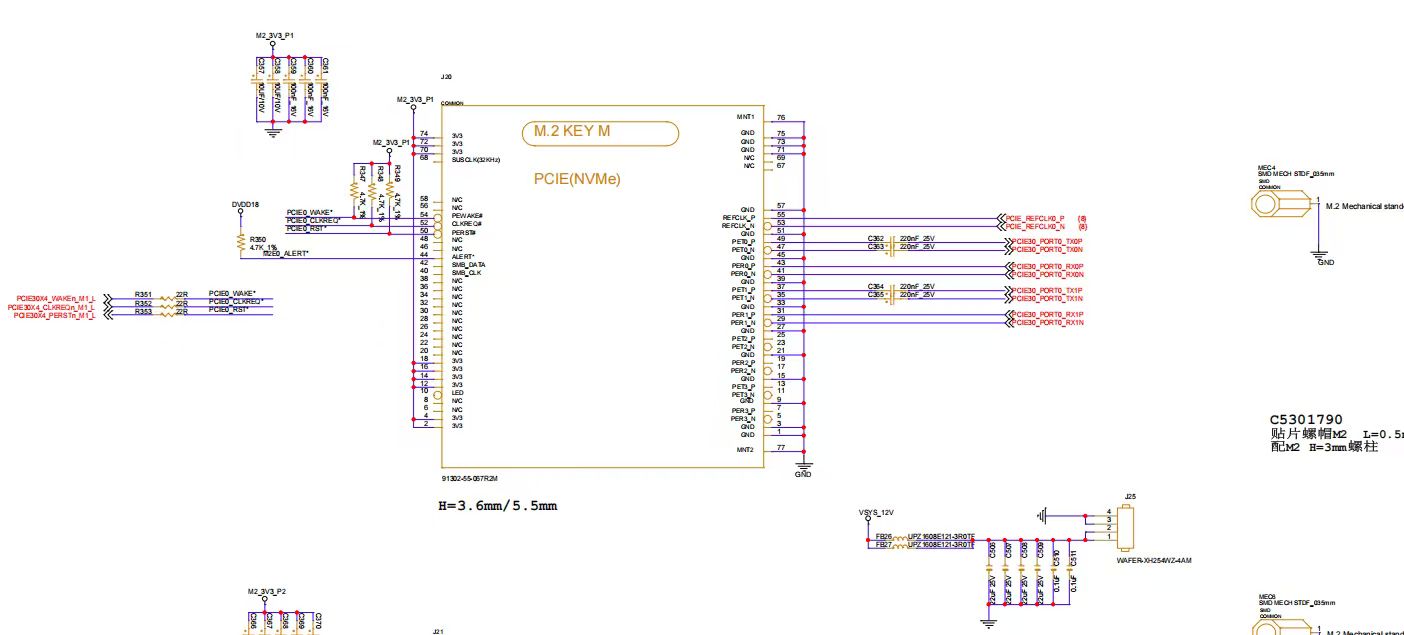
Task: Select the FB26 ferrite bead symbol
Action: [x=899, y=538]
